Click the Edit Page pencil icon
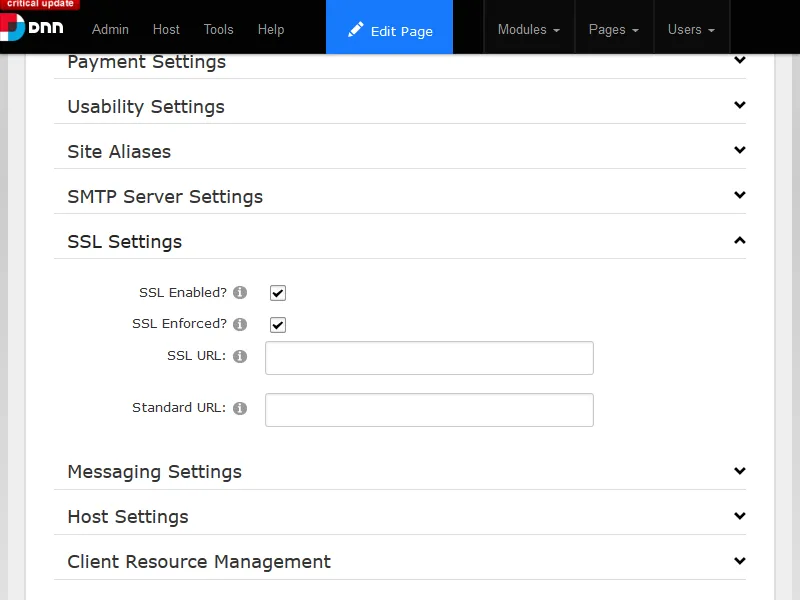The height and width of the screenshot is (600, 800). pyautogui.click(x=356, y=30)
